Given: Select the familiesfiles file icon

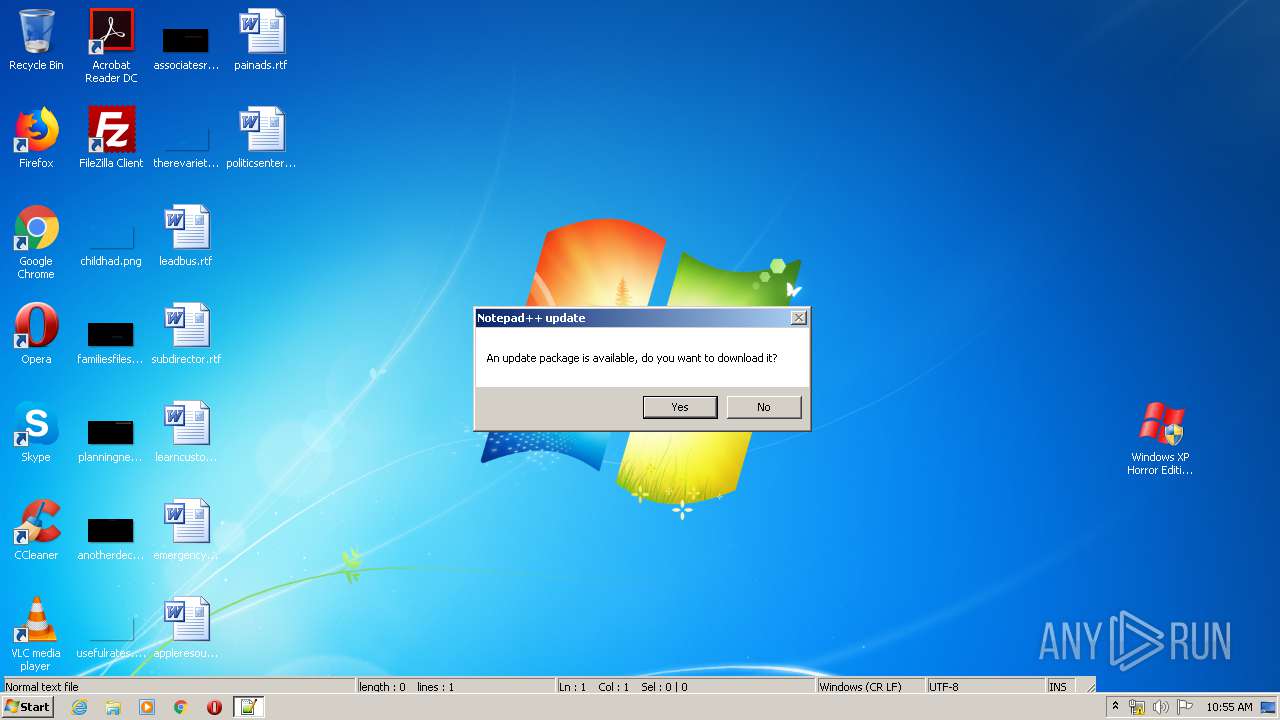Looking at the screenshot, I should pyautogui.click(x=111, y=342).
